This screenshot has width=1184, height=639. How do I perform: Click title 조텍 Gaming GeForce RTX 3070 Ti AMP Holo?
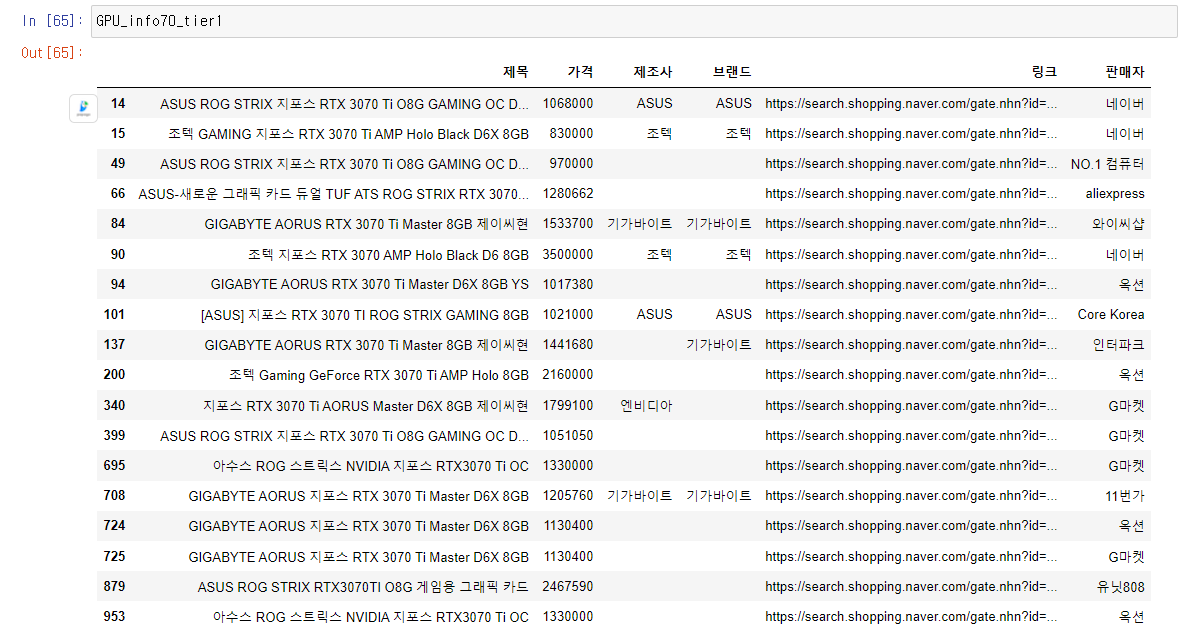click(x=379, y=375)
